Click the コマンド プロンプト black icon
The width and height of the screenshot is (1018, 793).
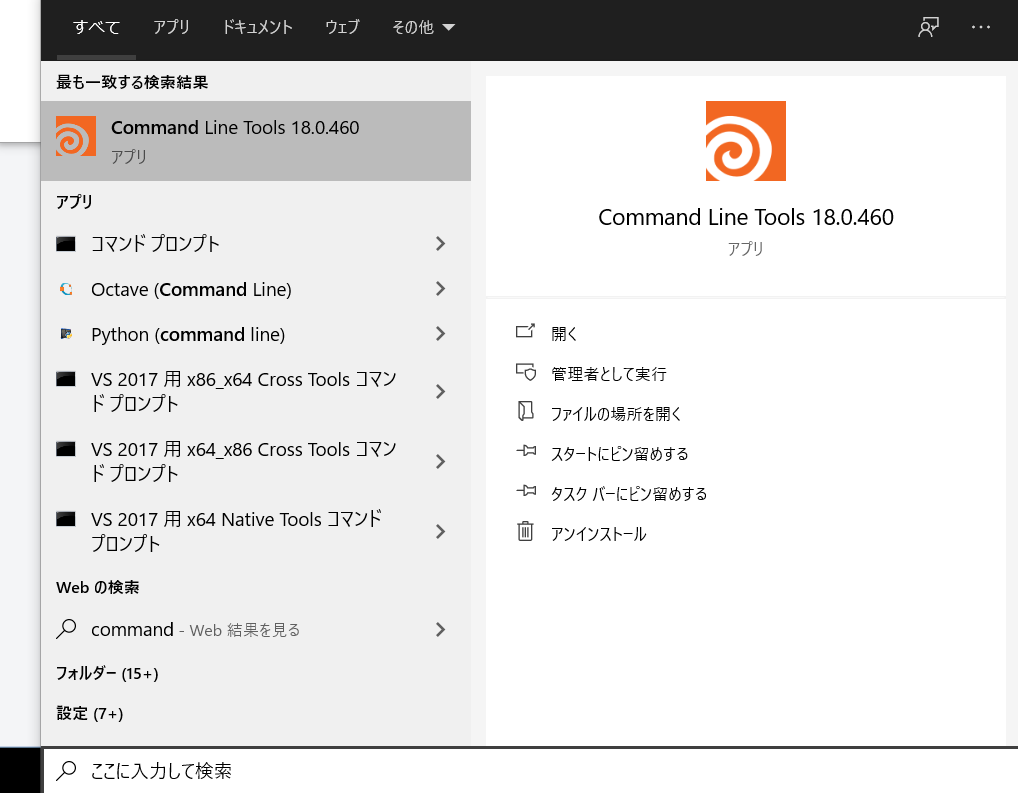(x=66, y=244)
